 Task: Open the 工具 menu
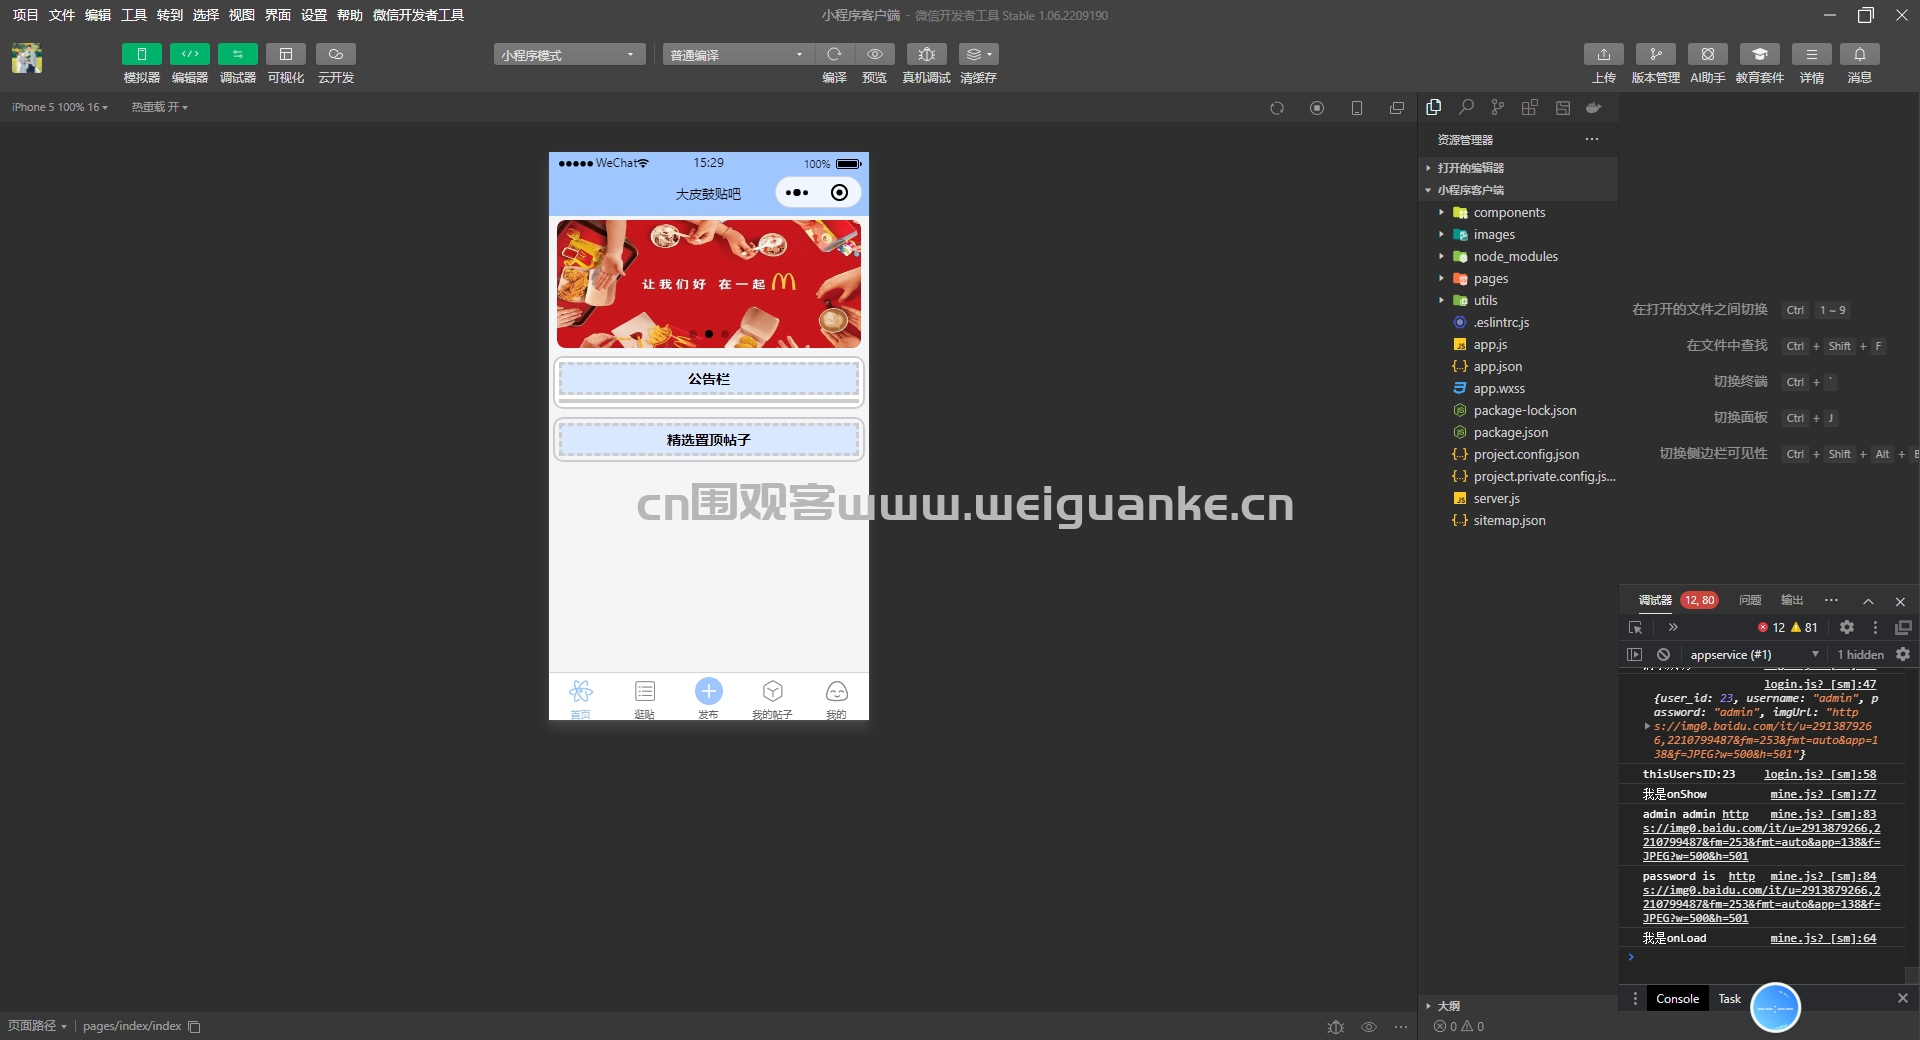click(x=133, y=15)
